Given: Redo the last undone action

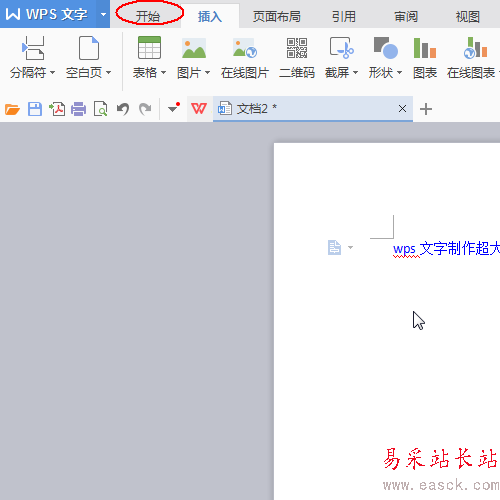Looking at the screenshot, I should (x=145, y=109).
